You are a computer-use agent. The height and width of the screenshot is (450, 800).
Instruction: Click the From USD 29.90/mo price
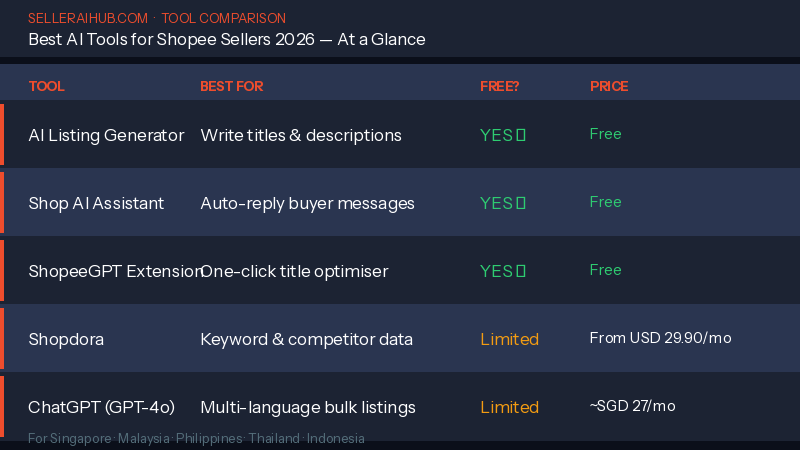[660, 338]
